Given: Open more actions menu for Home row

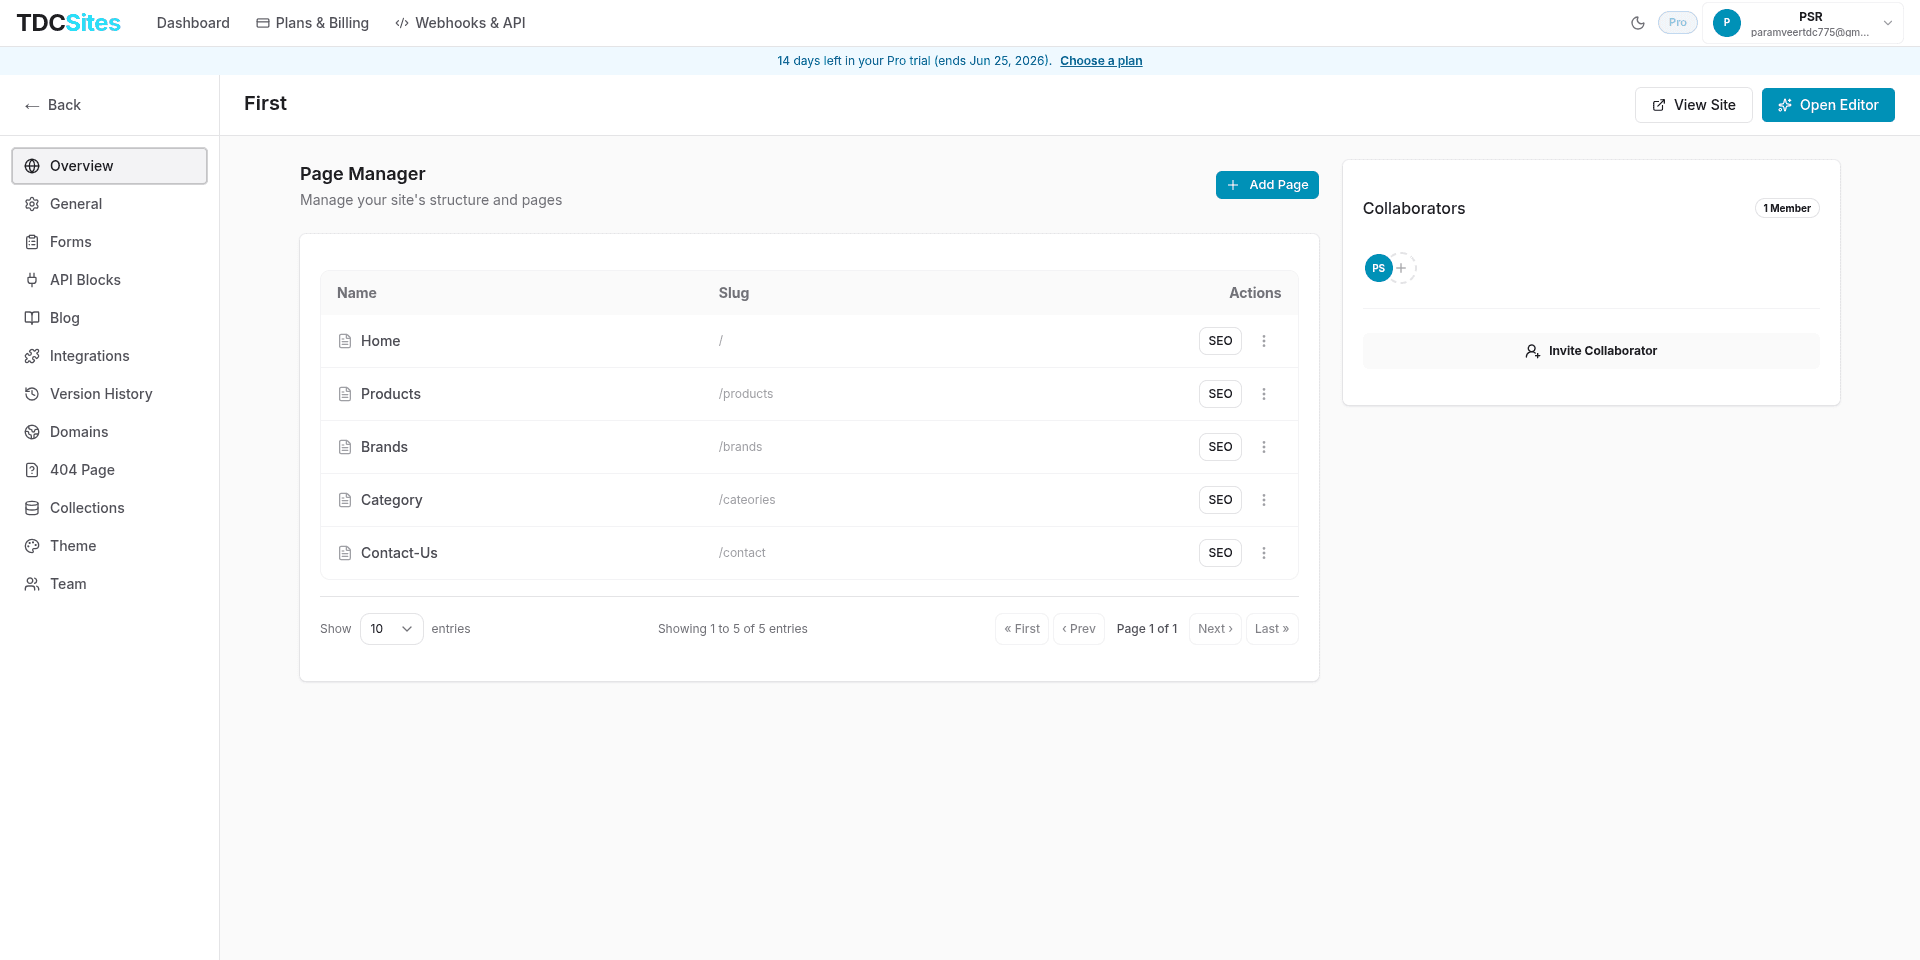Looking at the screenshot, I should click(x=1264, y=341).
